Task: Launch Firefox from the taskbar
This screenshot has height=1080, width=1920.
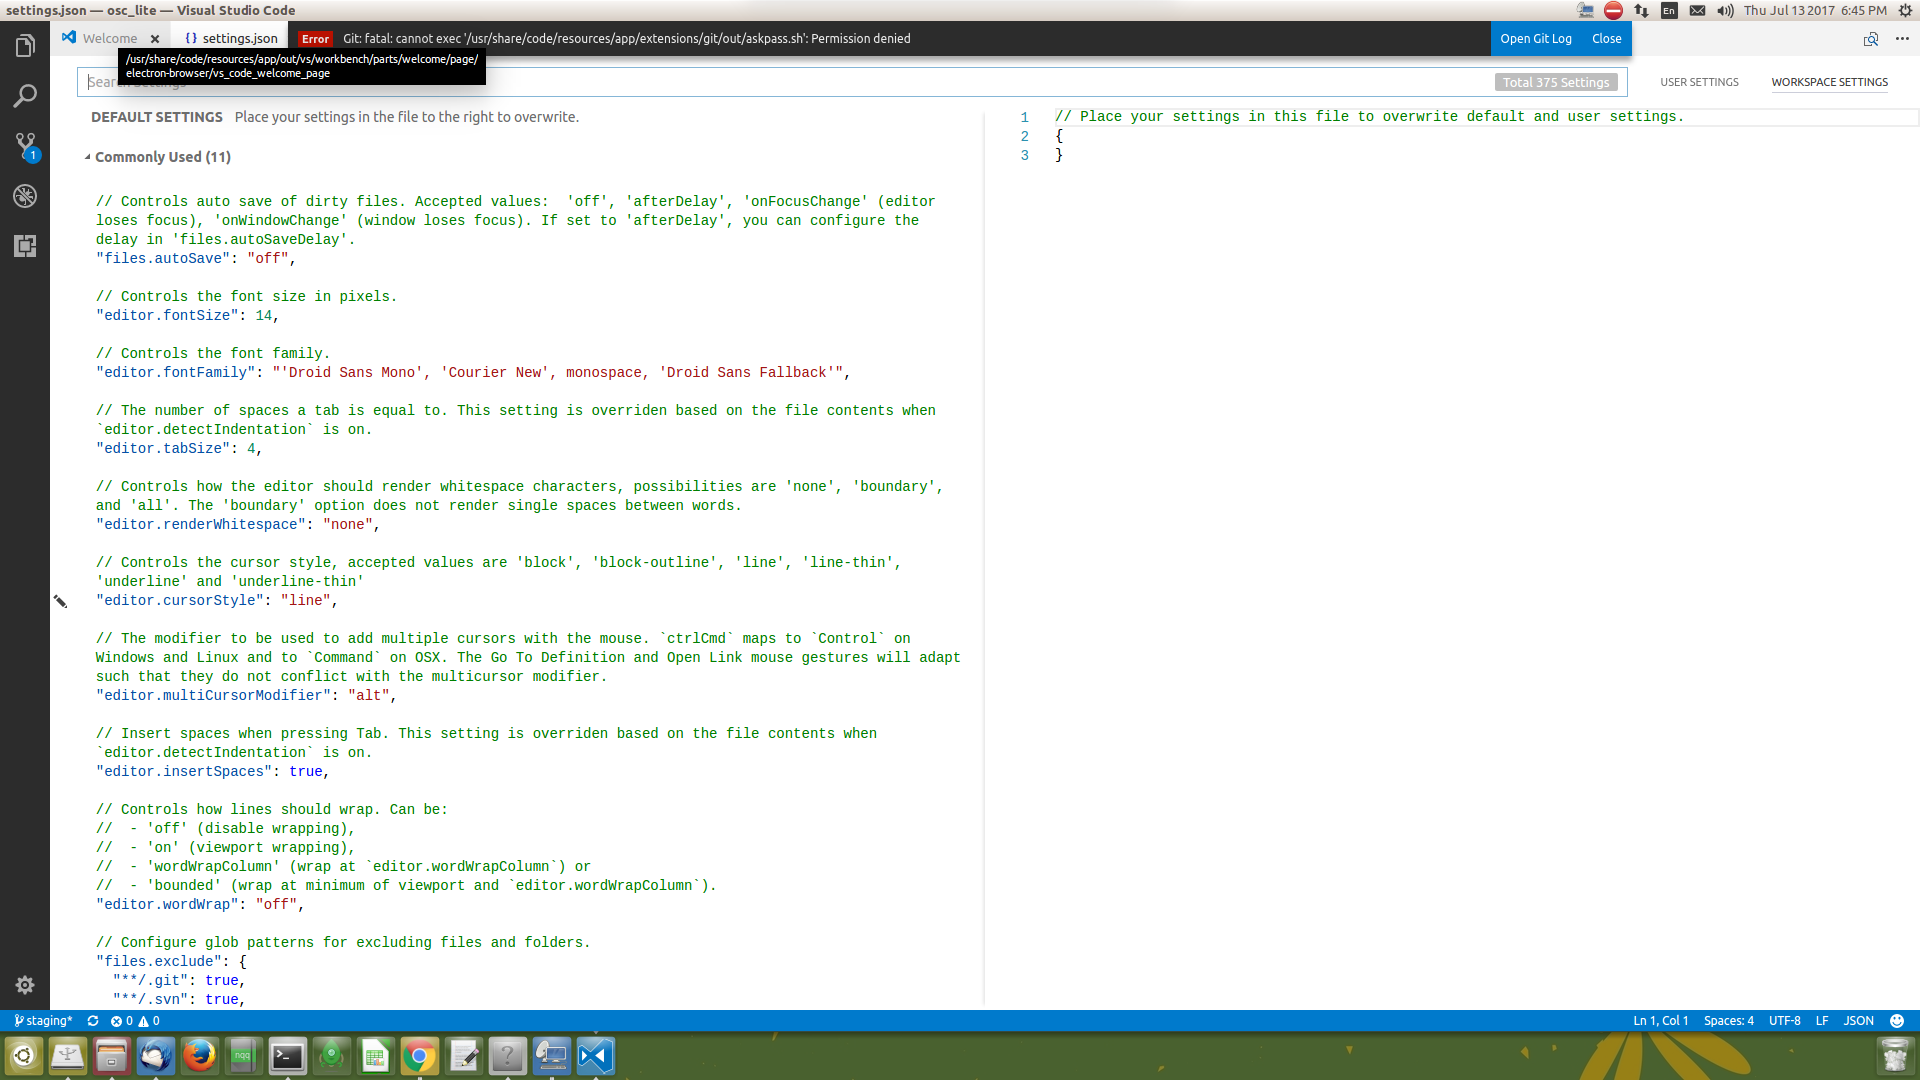Action: [x=199, y=1056]
